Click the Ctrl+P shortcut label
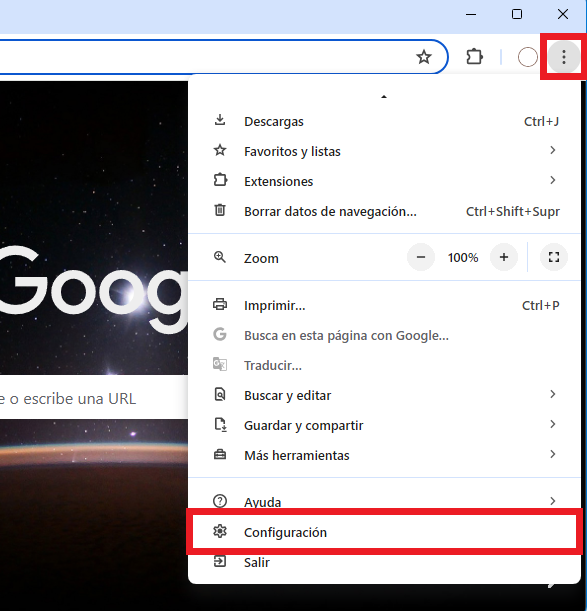This screenshot has width=587, height=611. click(x=541, y=306)
